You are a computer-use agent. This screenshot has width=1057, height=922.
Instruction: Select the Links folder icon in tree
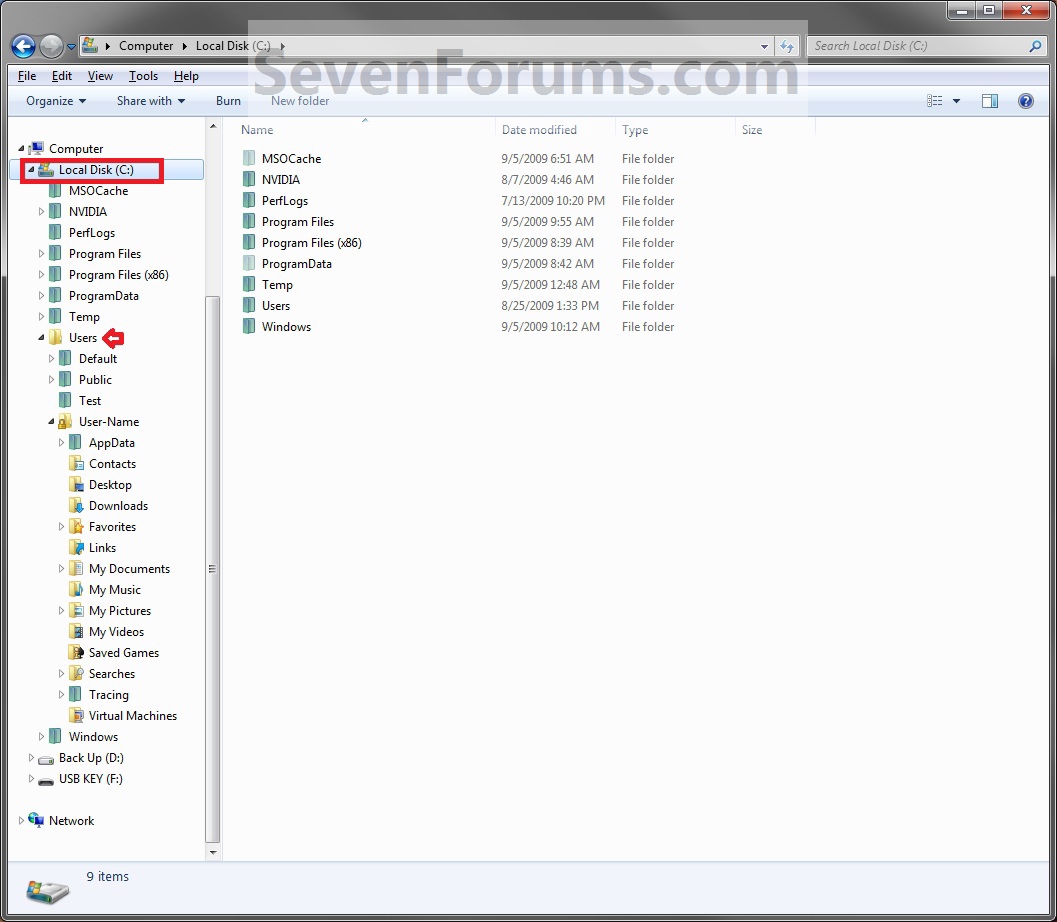pos(76,547)
